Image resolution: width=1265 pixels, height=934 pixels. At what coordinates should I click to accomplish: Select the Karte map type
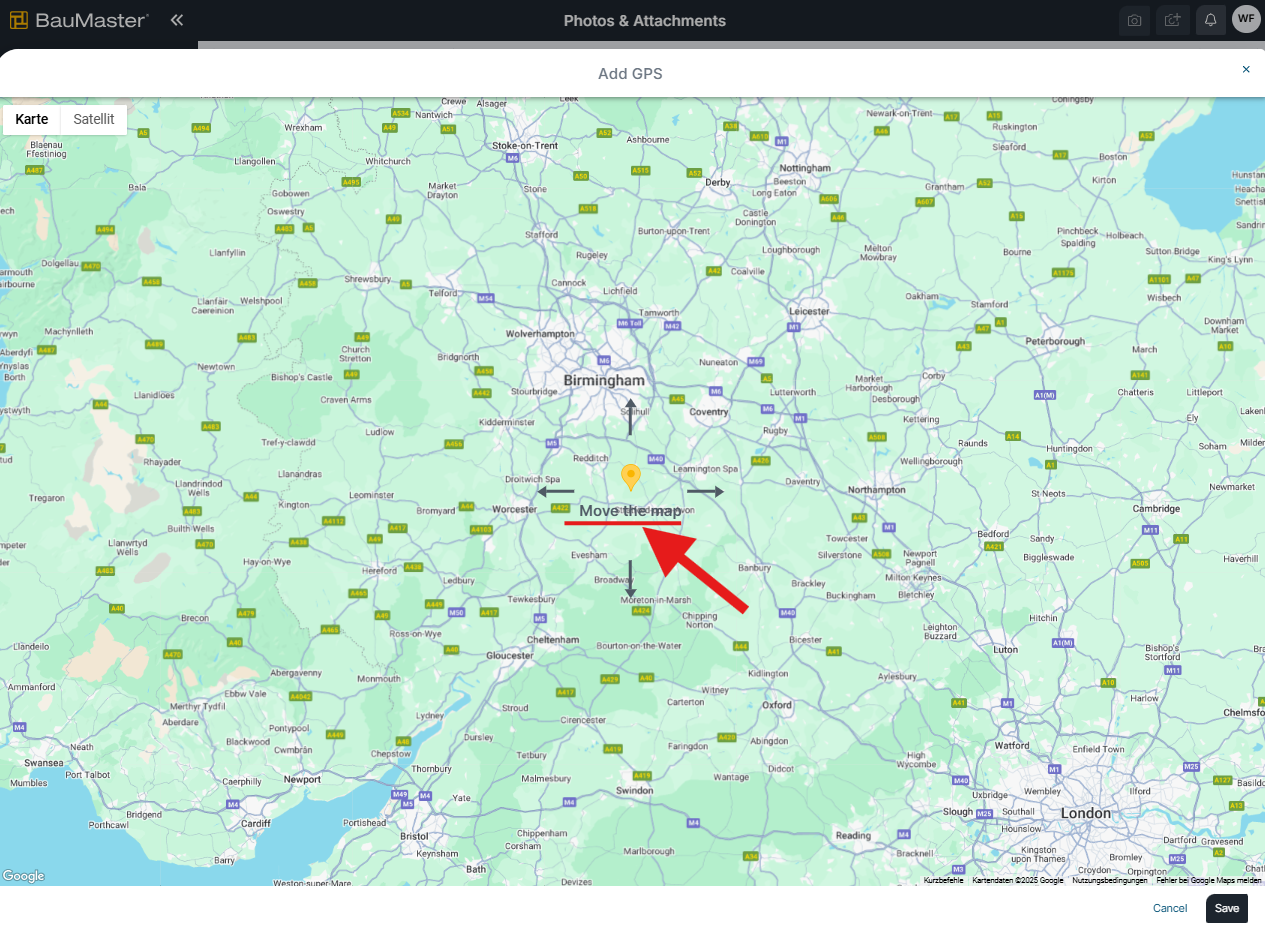pos(32,119)
